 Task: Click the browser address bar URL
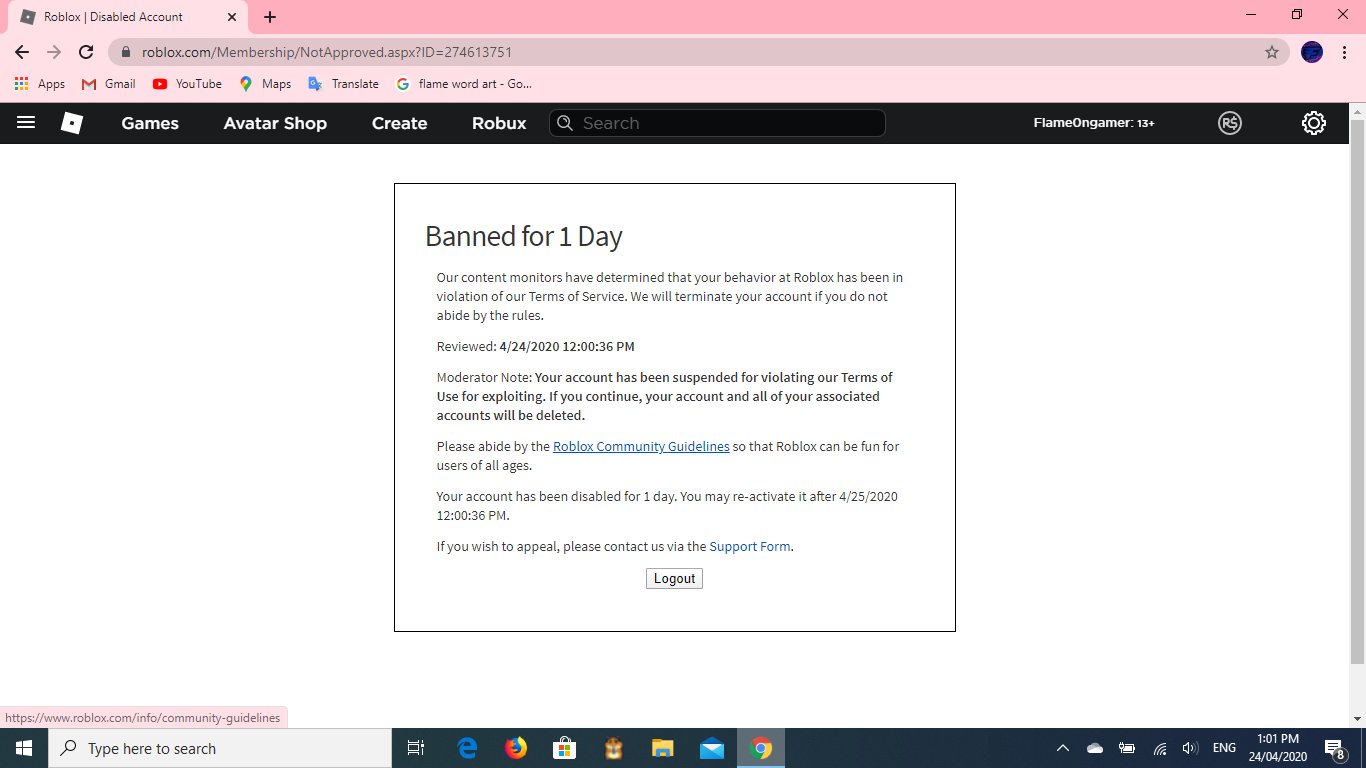[328, 52]
